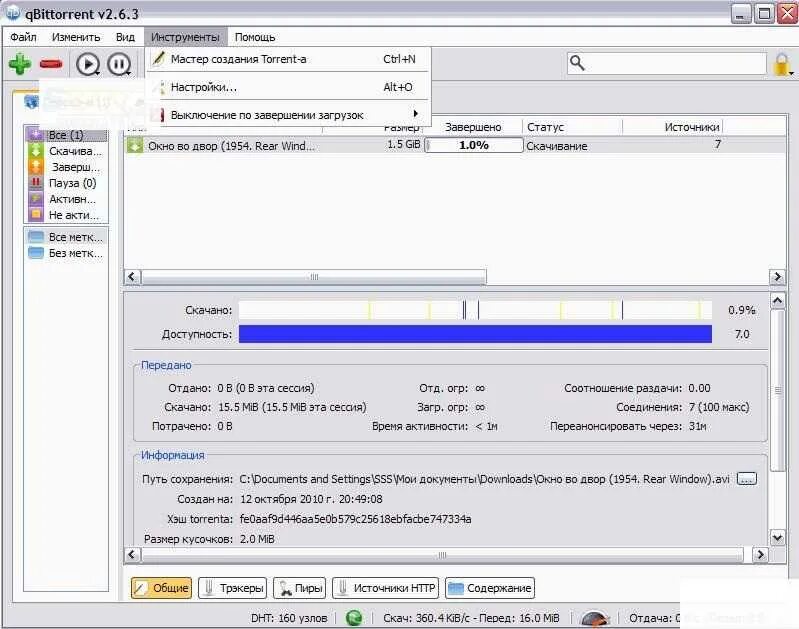The height and width of the screenshot is (629, 799).
Task: Click DHT: 160 узлов status text
Action: [289, 618]
